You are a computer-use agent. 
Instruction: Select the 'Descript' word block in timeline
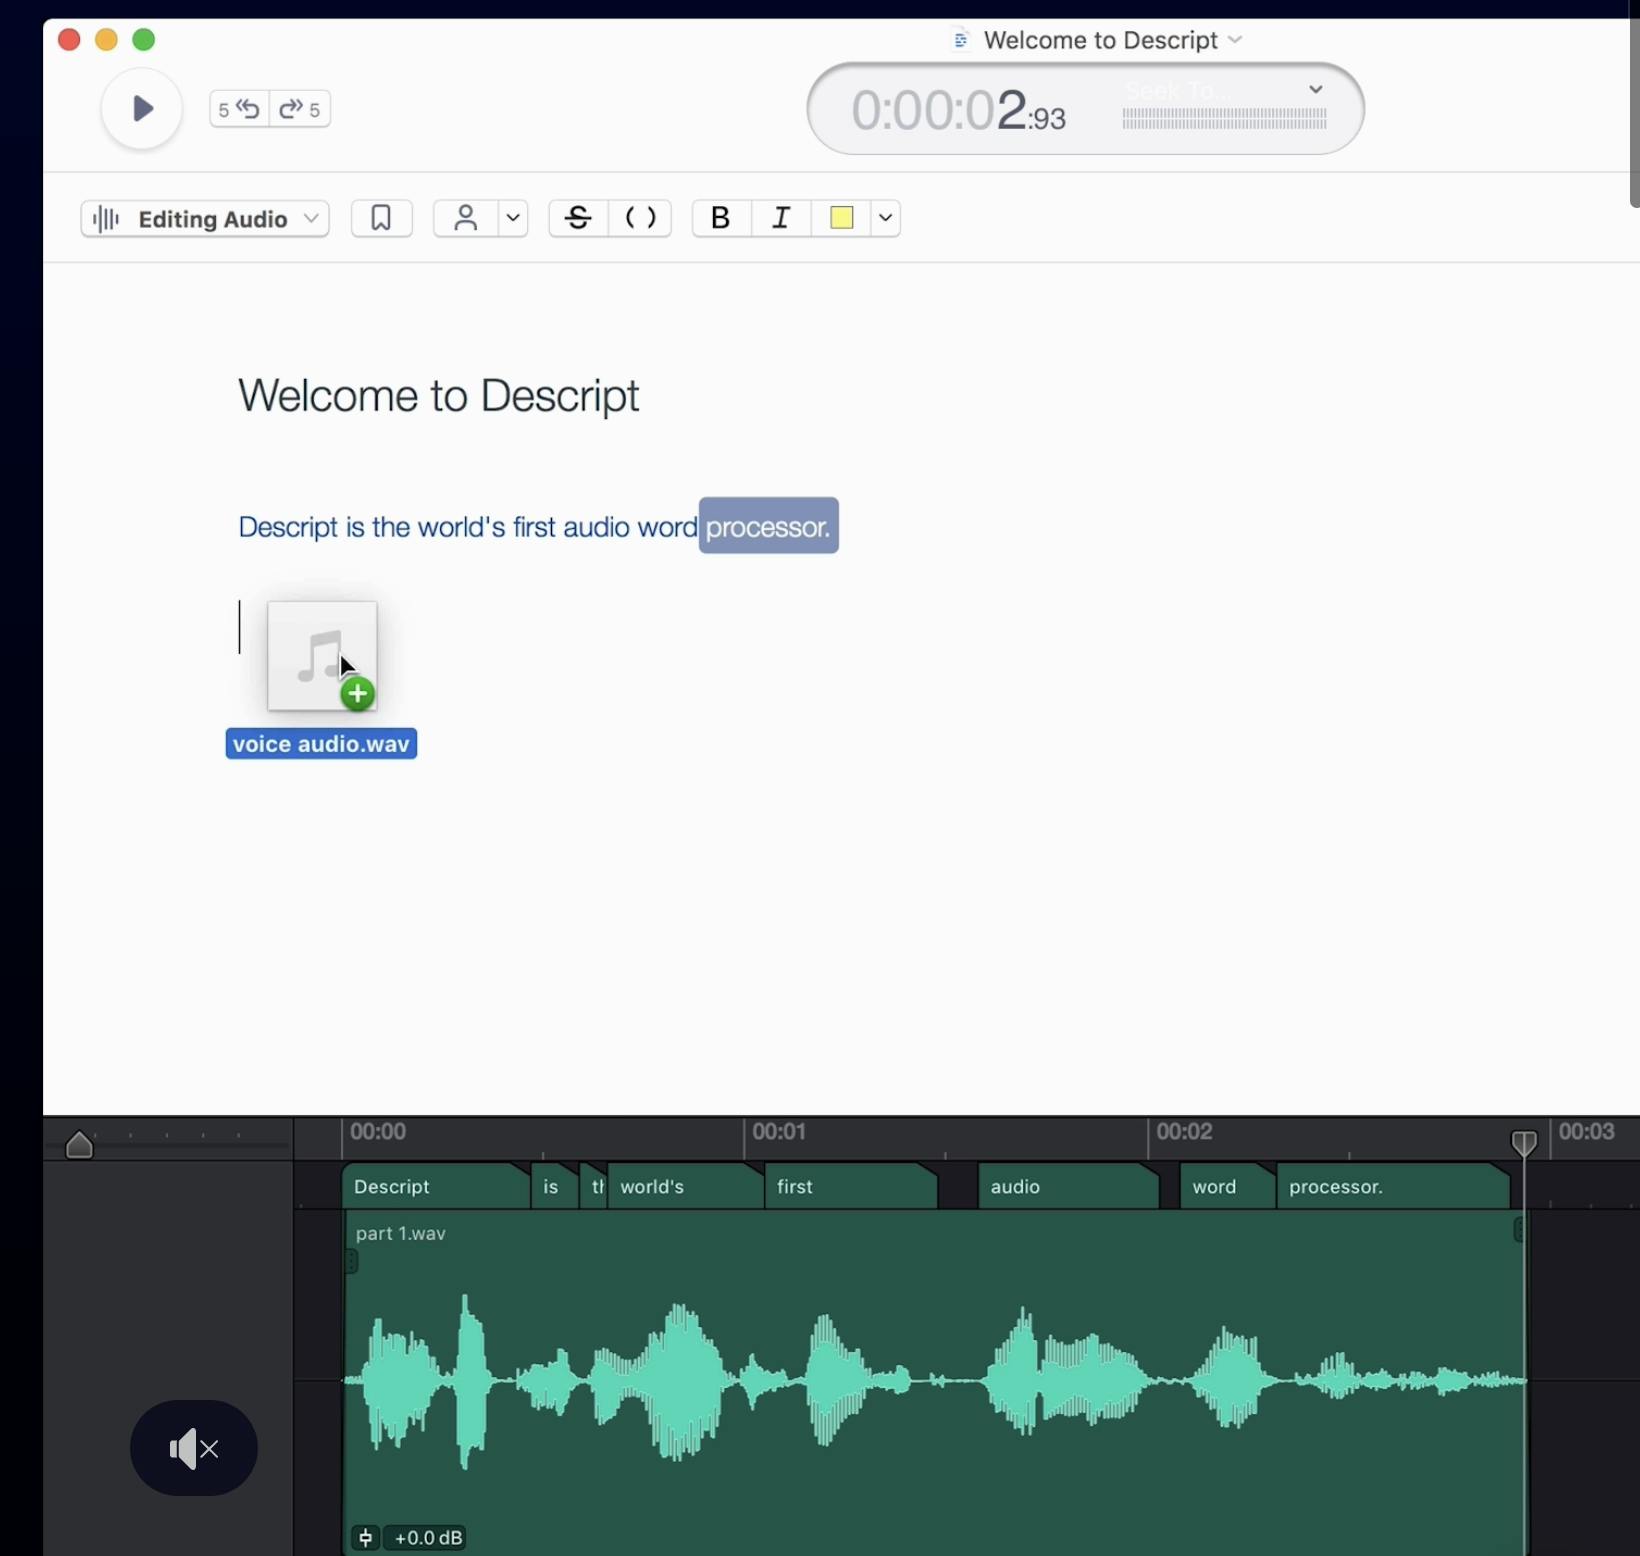click(436, 1187)
